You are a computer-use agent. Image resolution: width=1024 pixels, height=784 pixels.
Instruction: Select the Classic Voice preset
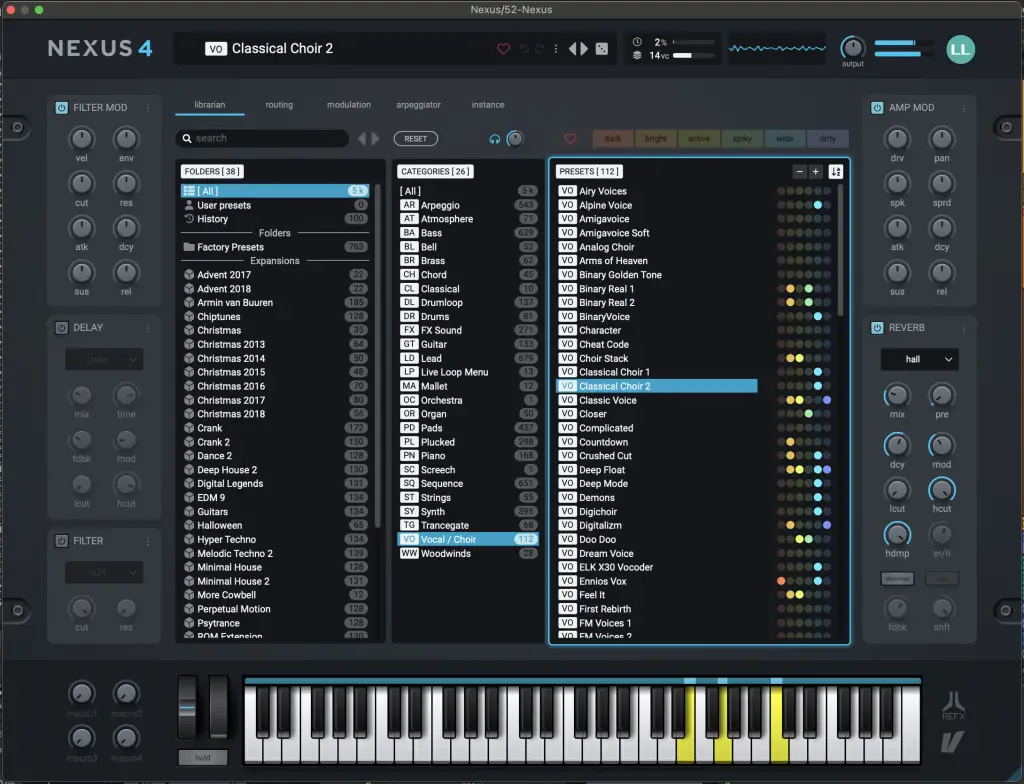(656, 400)
